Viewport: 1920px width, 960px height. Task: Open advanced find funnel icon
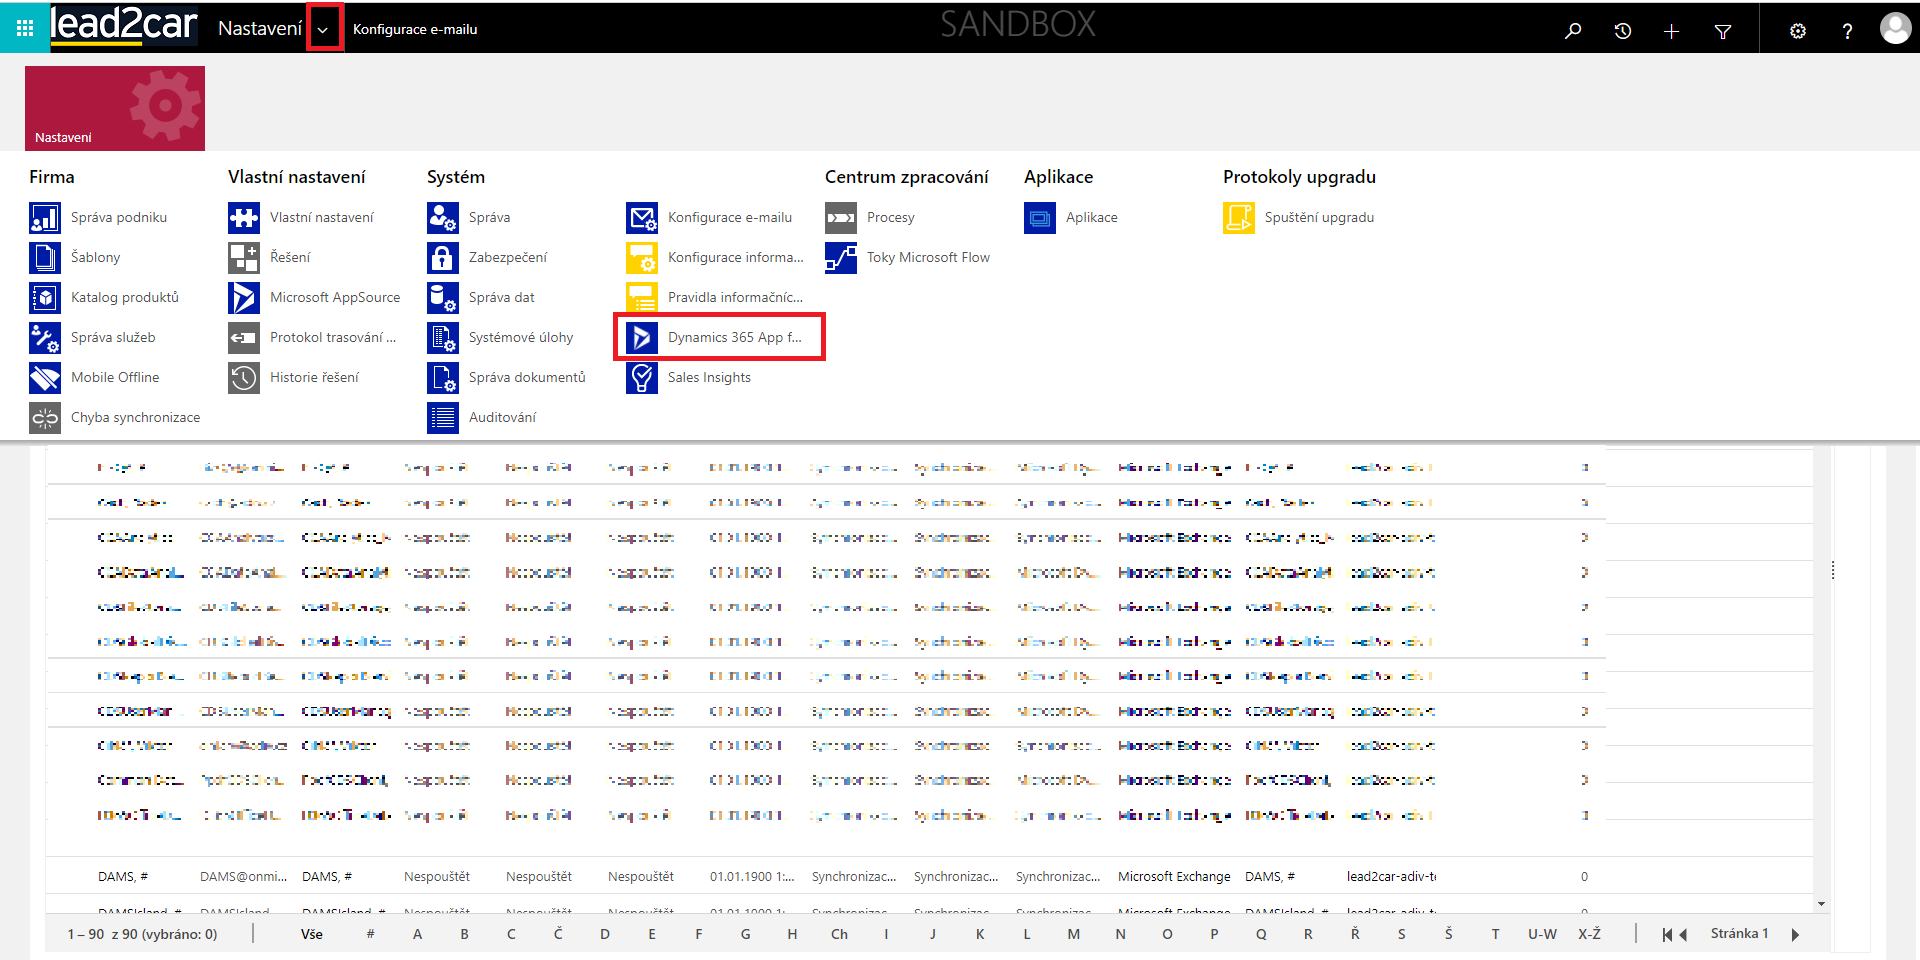click(1722, 31)
